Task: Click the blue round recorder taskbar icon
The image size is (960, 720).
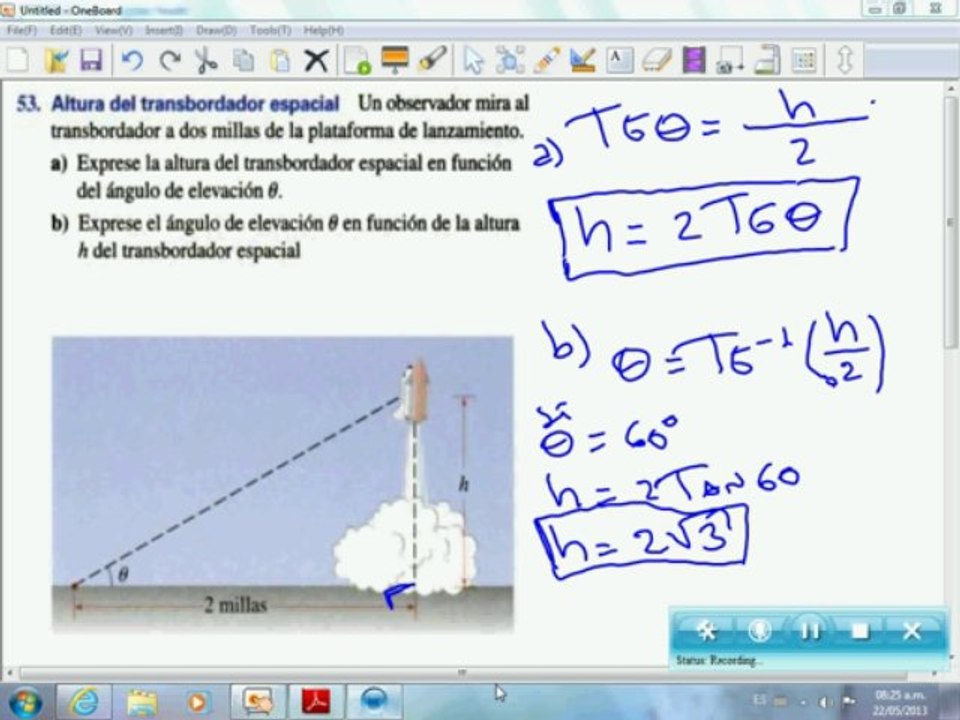Action: pos(373,702)
